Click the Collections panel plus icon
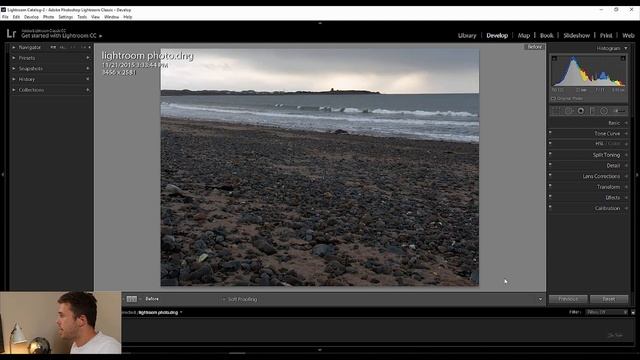 tap(88, 90)
